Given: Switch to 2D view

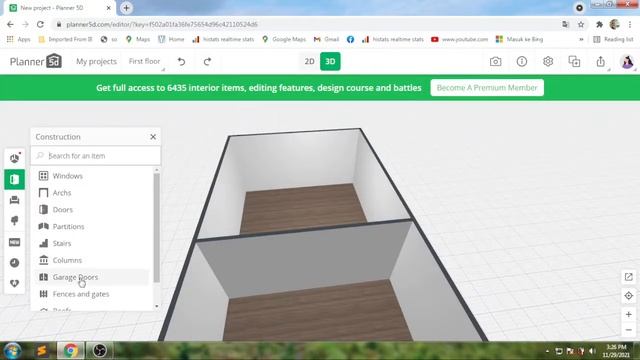Looking at the screenshot, I should point(309,62).
